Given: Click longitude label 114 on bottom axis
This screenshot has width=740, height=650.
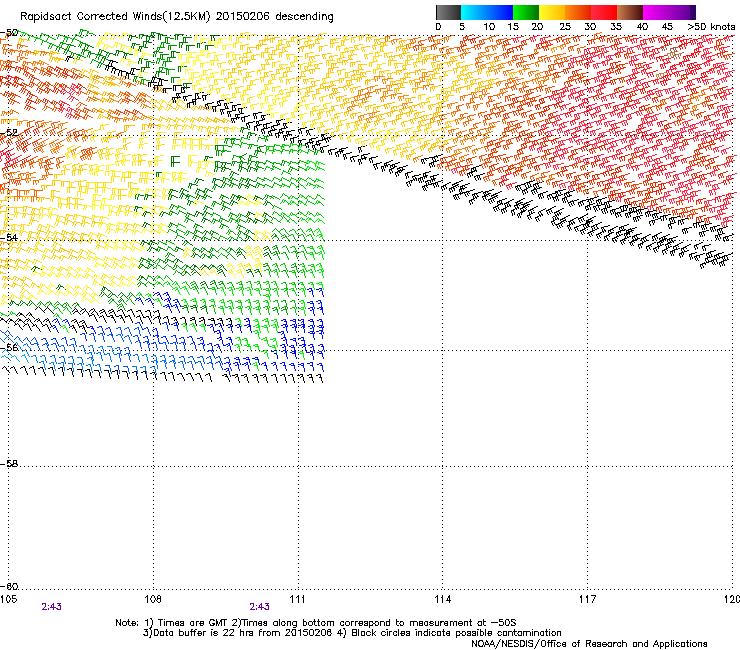Looking at the screenshot, I should 443,599.
